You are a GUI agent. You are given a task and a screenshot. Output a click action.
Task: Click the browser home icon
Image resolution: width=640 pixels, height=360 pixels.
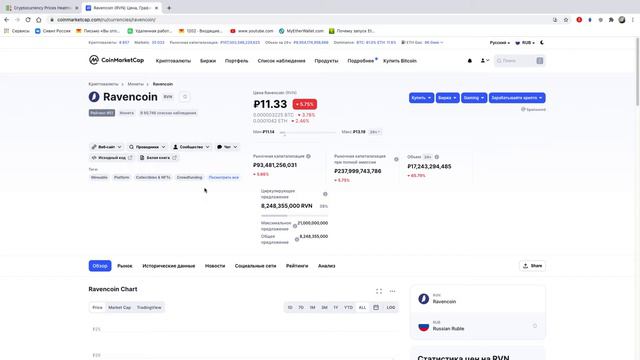click(x=39, y=20)
